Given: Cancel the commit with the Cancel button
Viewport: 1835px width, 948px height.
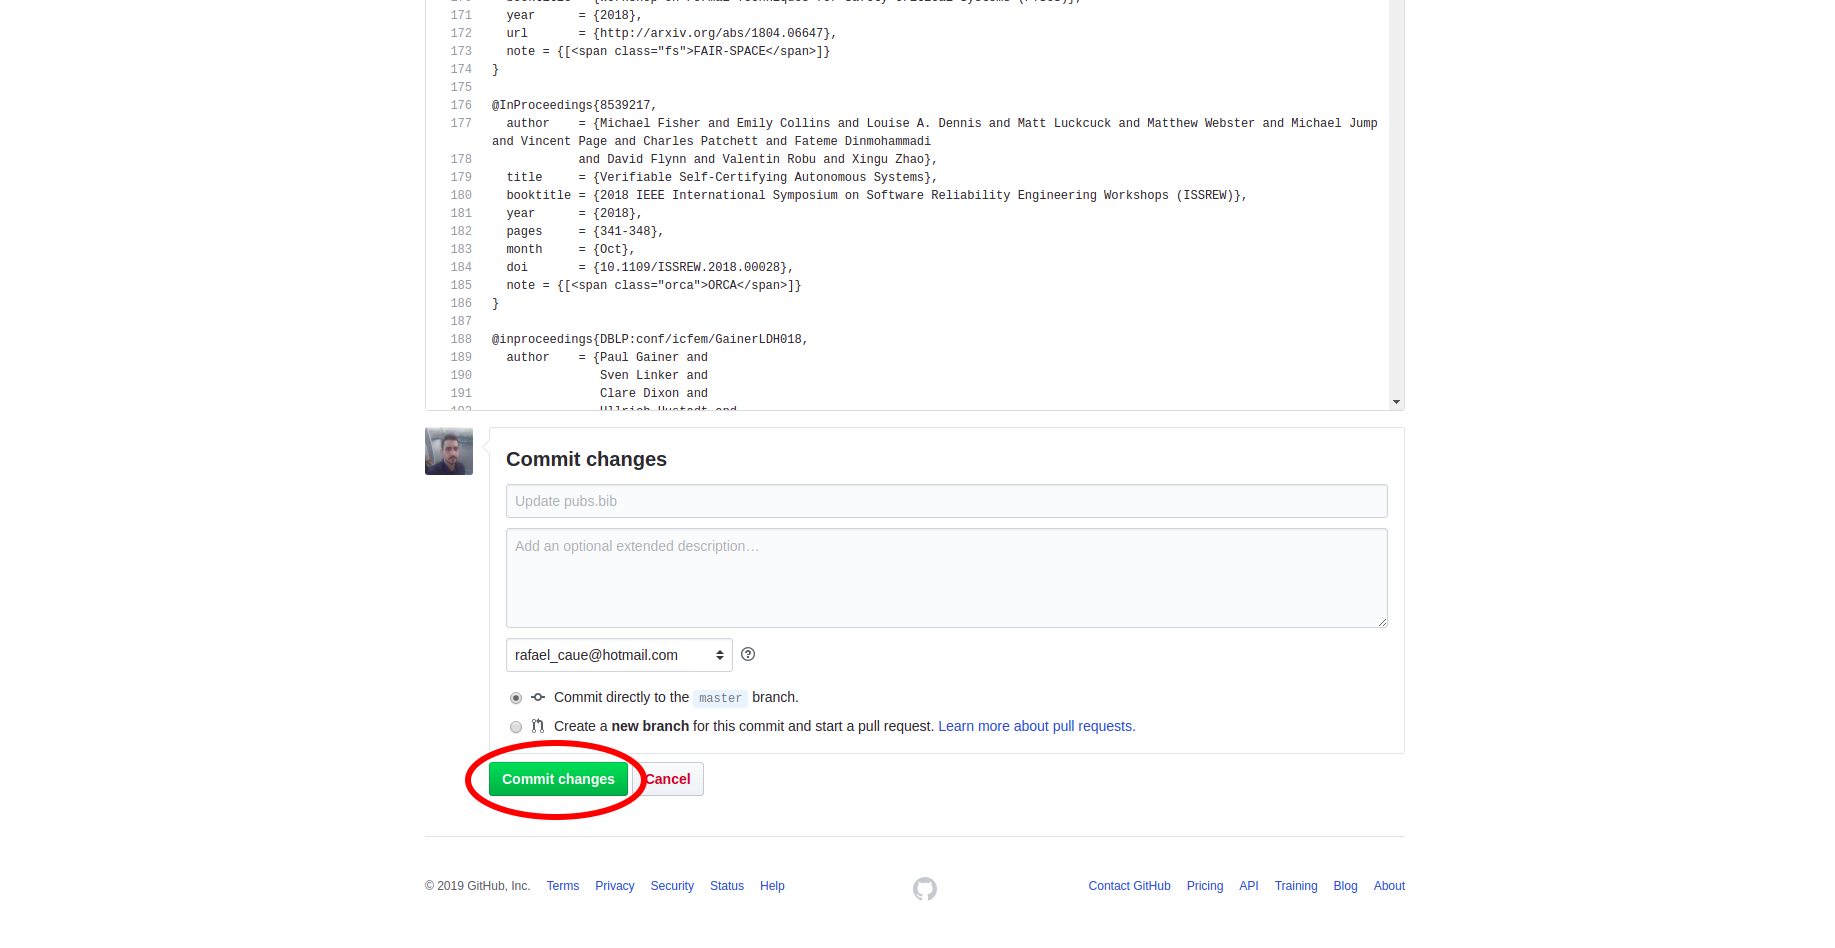Looking at the screenshot, I should [670, 779].
